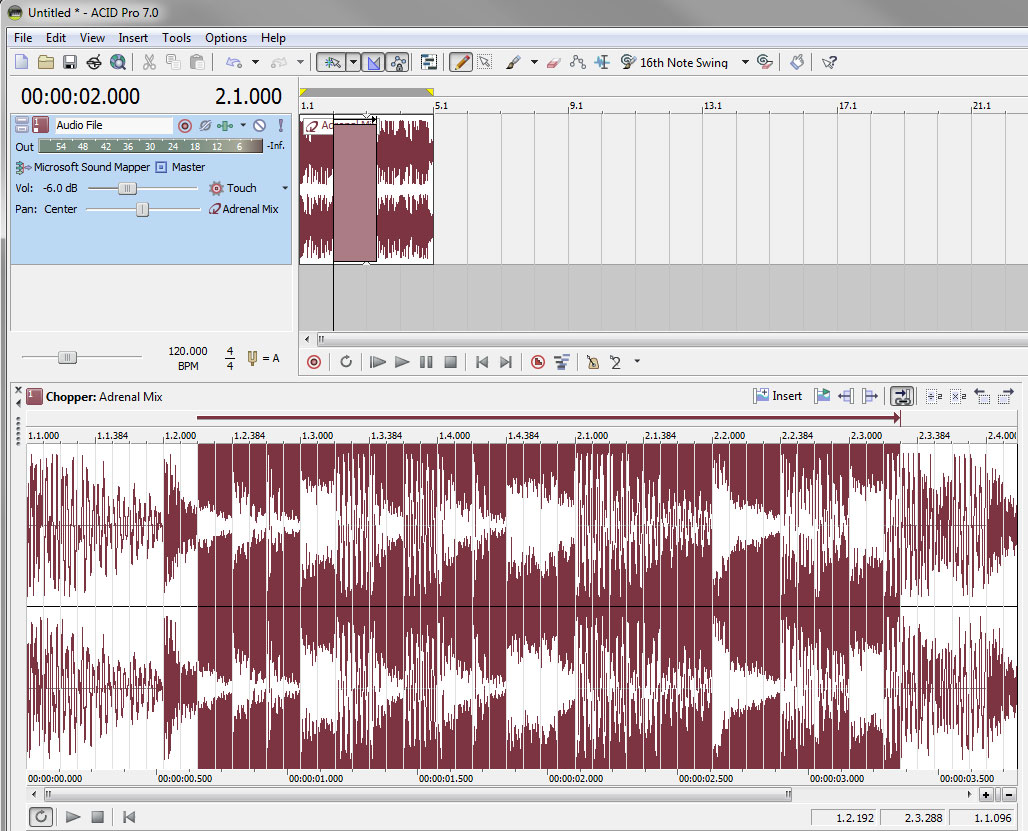The width and height of the screenshot is (1028, 831).
Task: Click the Audio File track name field
Action: point(113,125)
